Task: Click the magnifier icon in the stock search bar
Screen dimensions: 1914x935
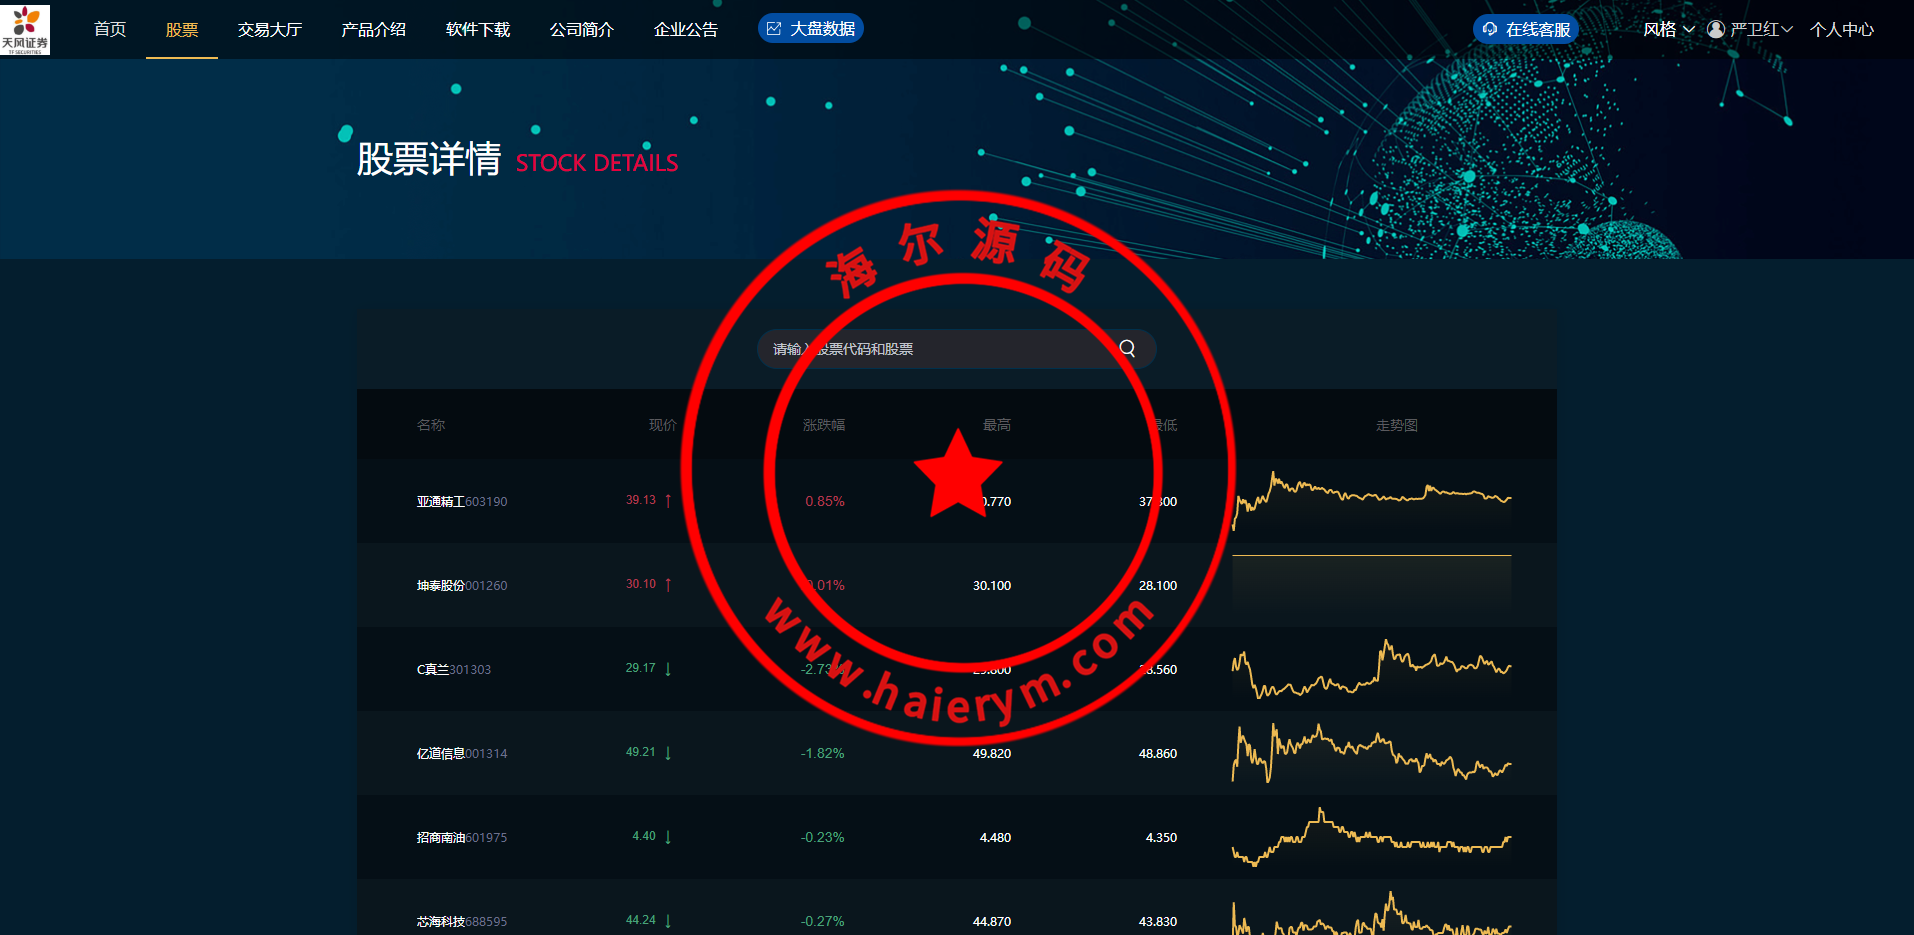Action: 1127,348
